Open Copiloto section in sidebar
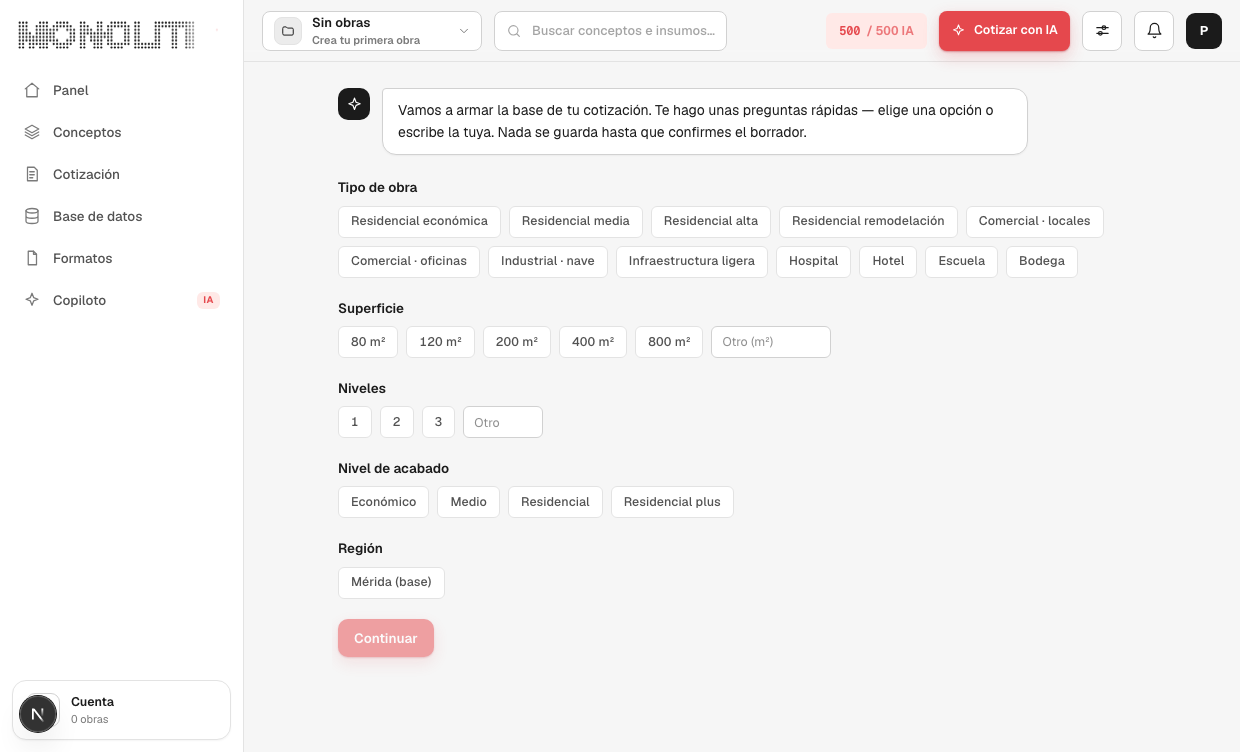 [121, 300]
